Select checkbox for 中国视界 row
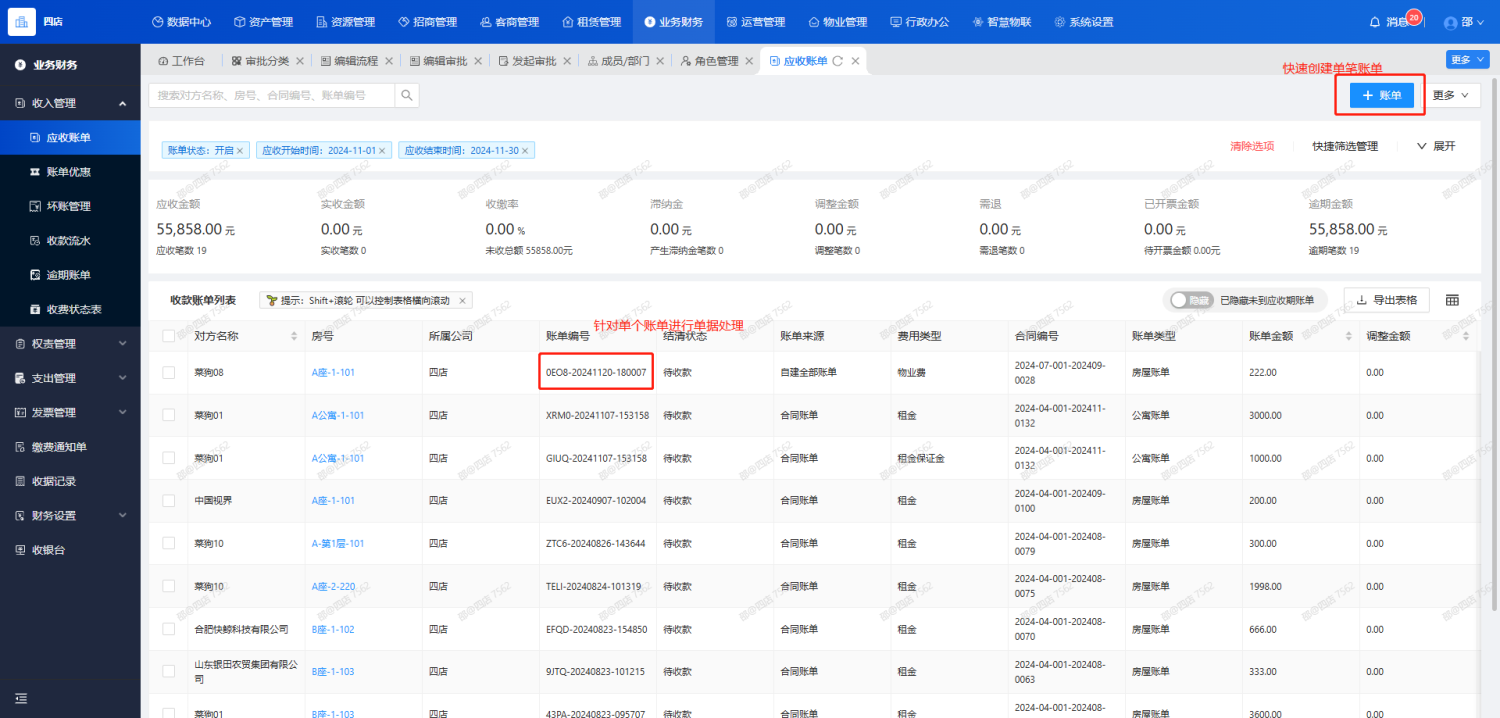1500x718 pixels. 169,501
